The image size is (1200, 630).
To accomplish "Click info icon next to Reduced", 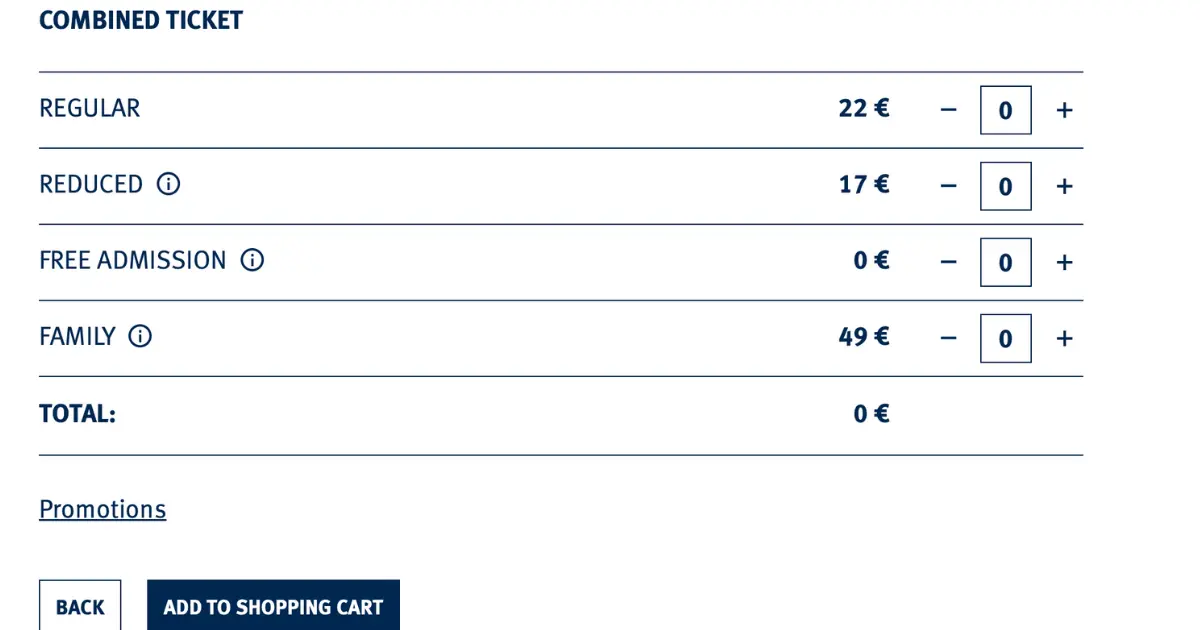I will [169, 184].
